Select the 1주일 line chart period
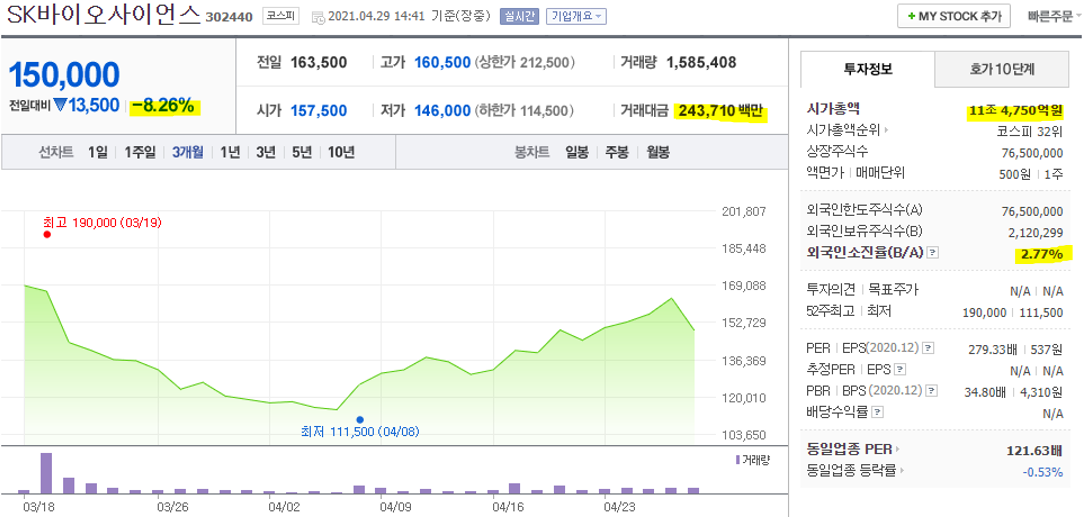 [140, 153]
